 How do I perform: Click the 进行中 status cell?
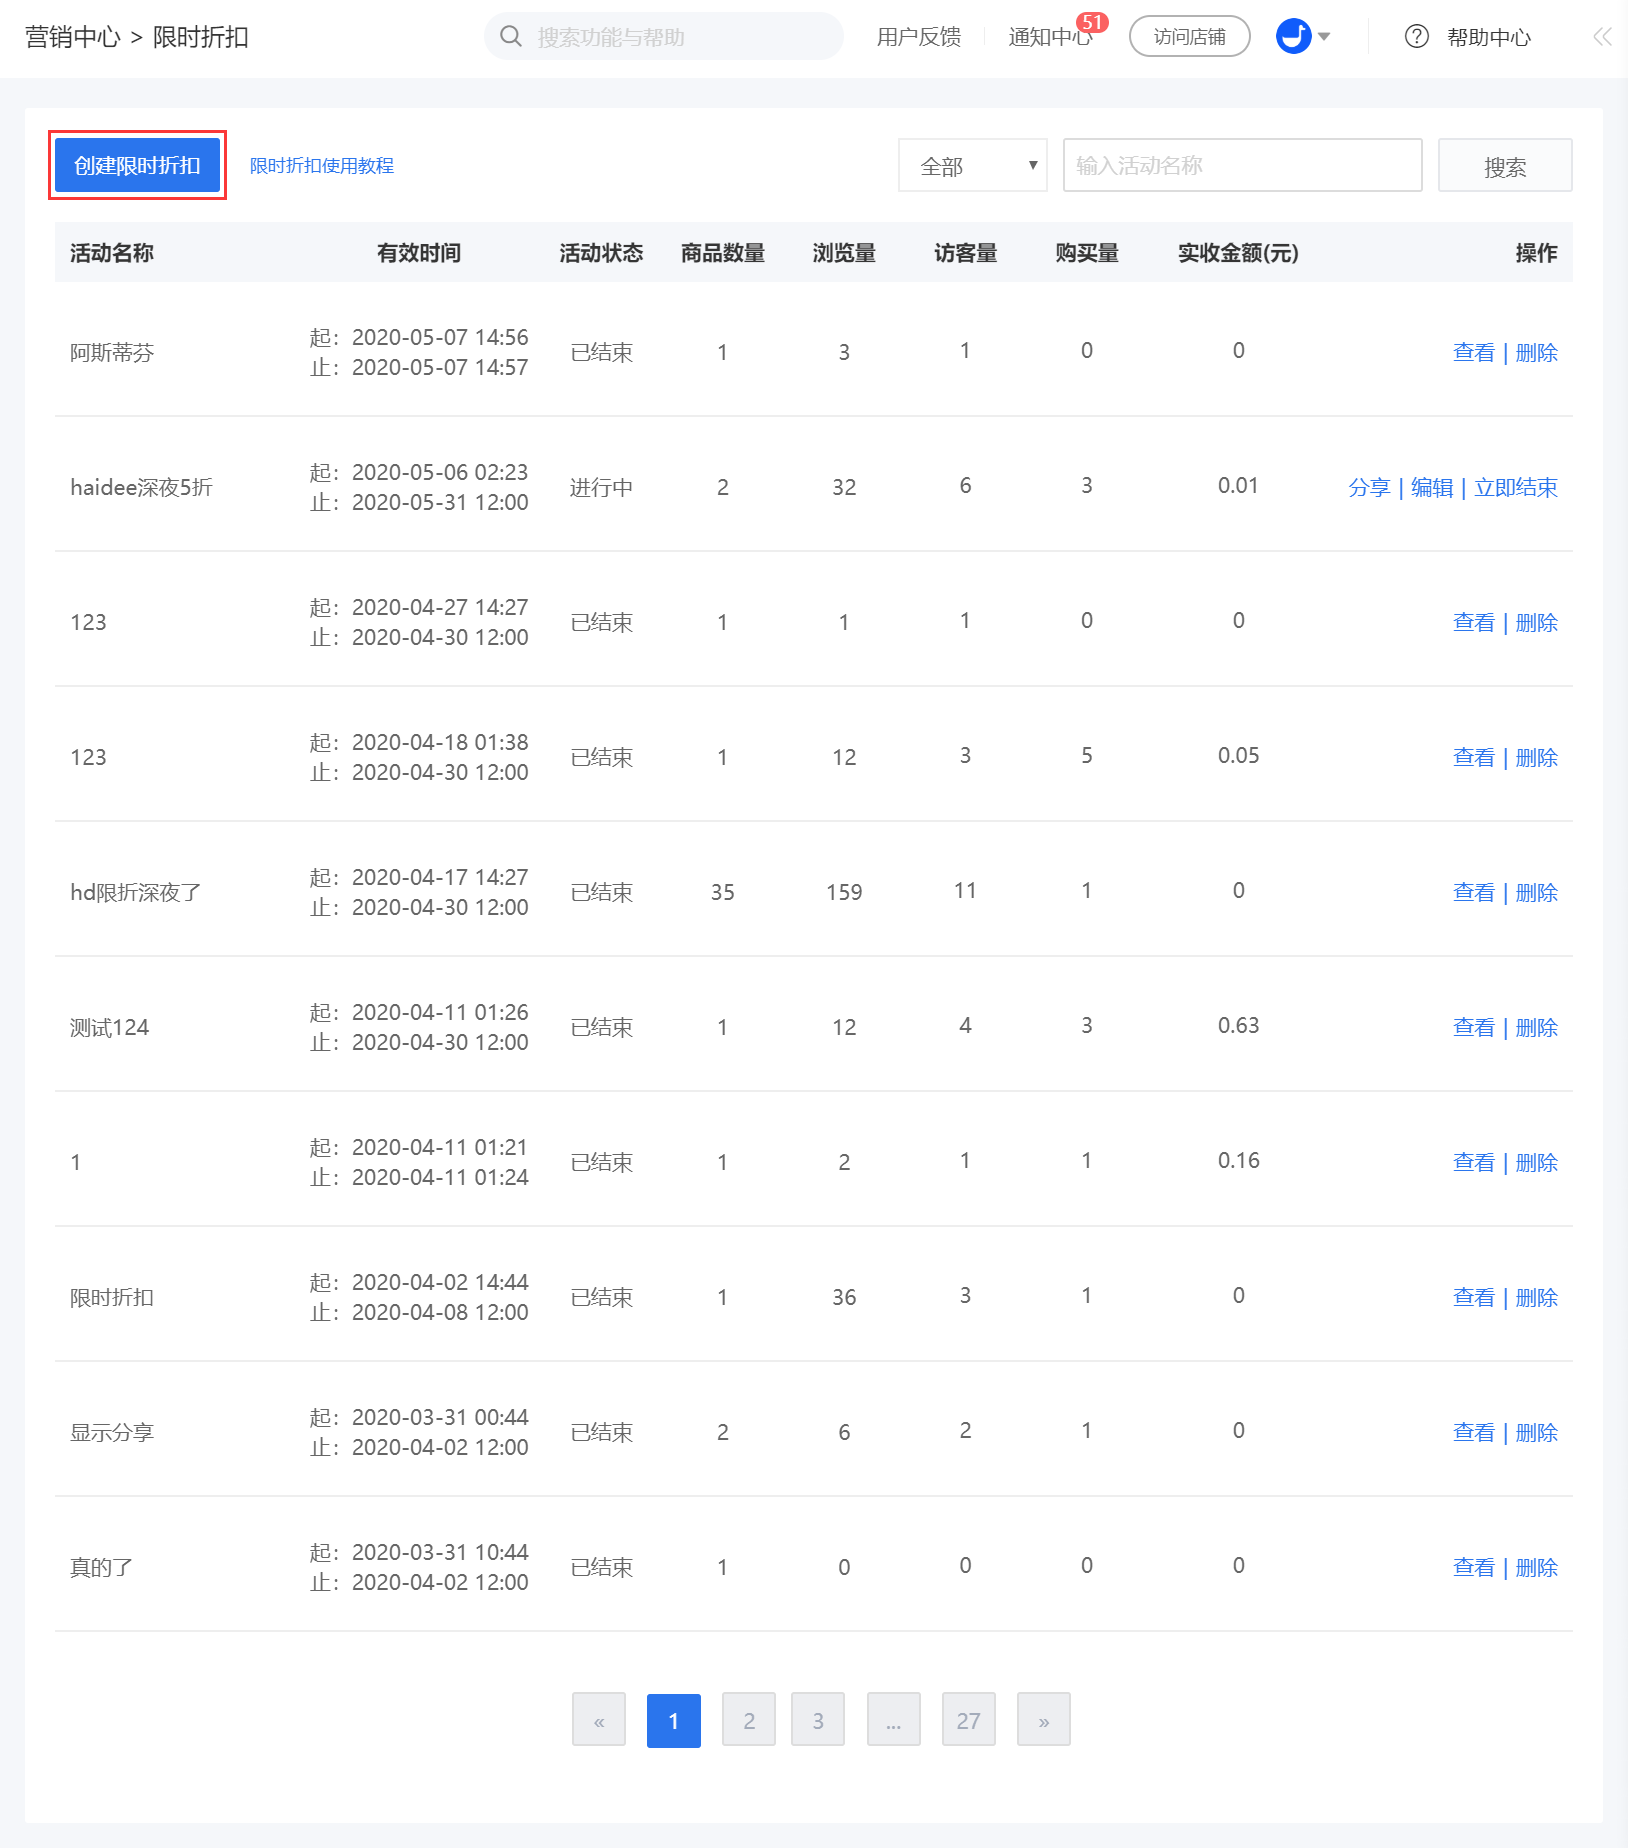coord(601,487)
